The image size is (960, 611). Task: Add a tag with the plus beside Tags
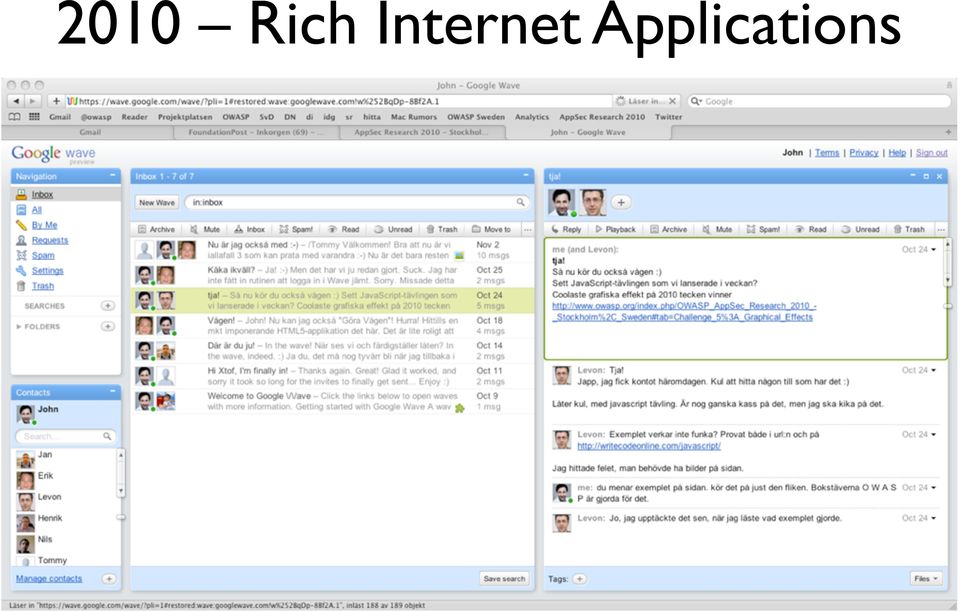pos(579,579)
